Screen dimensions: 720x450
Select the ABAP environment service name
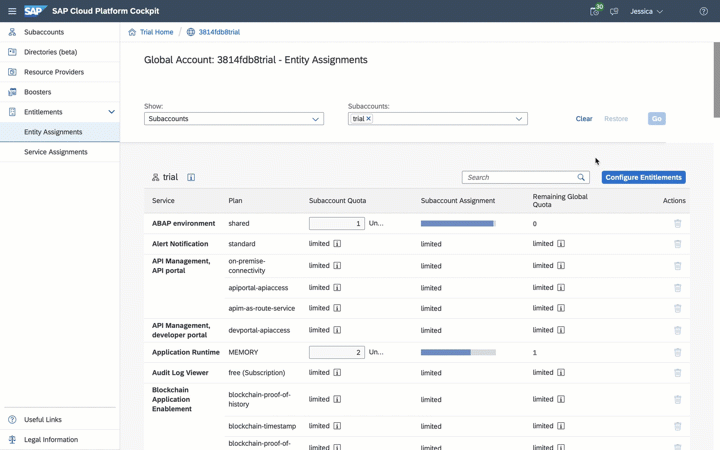click(183, 224)
